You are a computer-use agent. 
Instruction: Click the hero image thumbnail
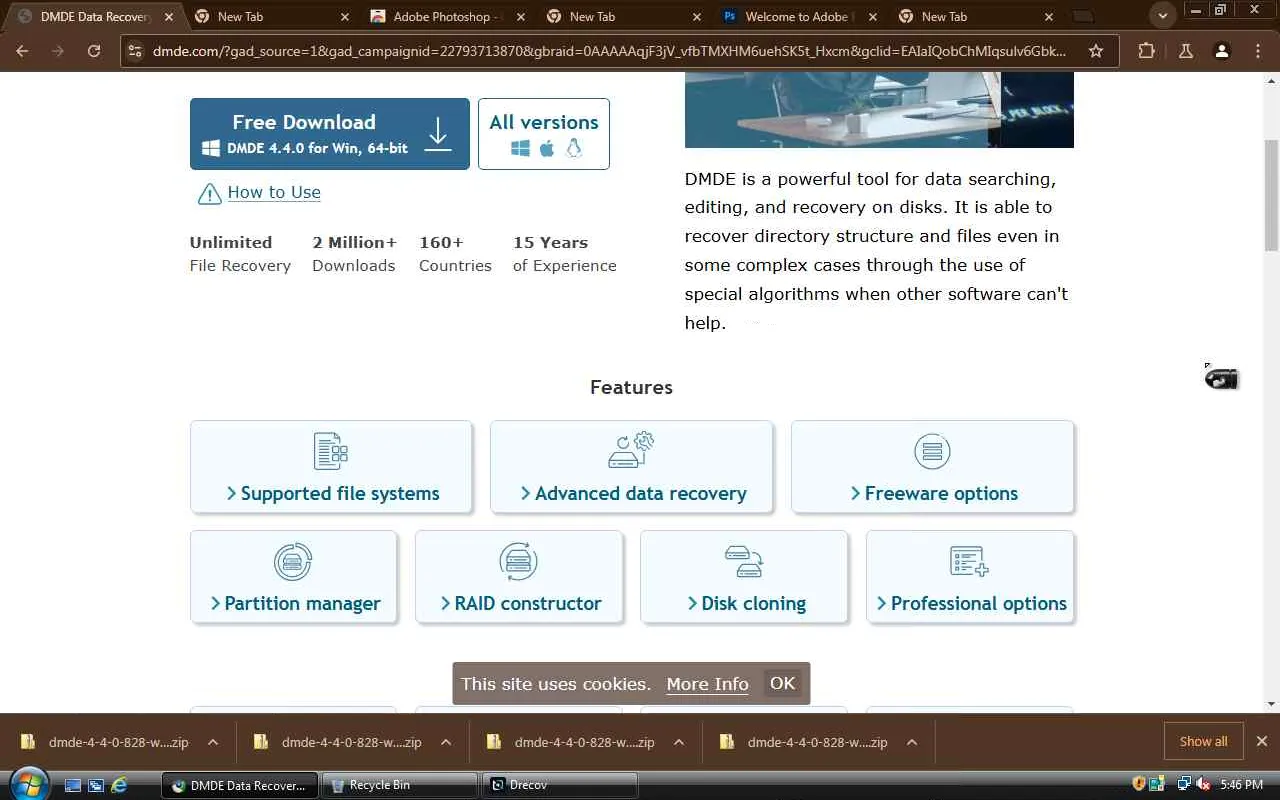879,110
